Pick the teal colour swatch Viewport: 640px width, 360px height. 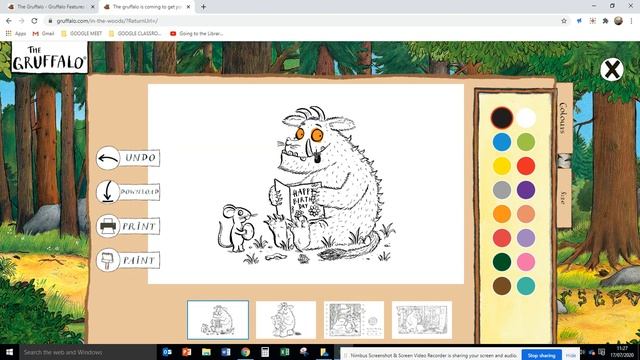tap(526, 286)
